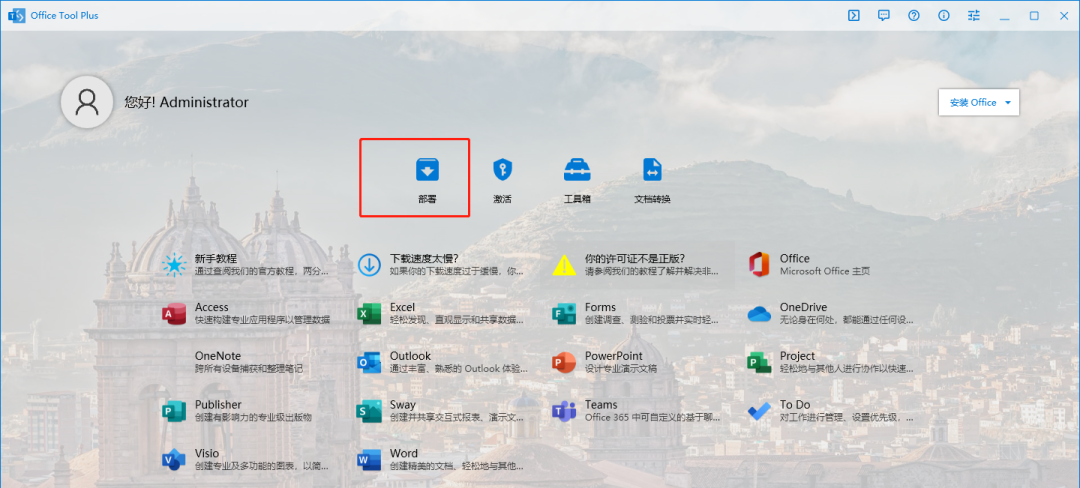Viewport: 1080px width, 488px height.
Task: Expand the 安装 Office dropdown arrow
Action: point(1008,103)
